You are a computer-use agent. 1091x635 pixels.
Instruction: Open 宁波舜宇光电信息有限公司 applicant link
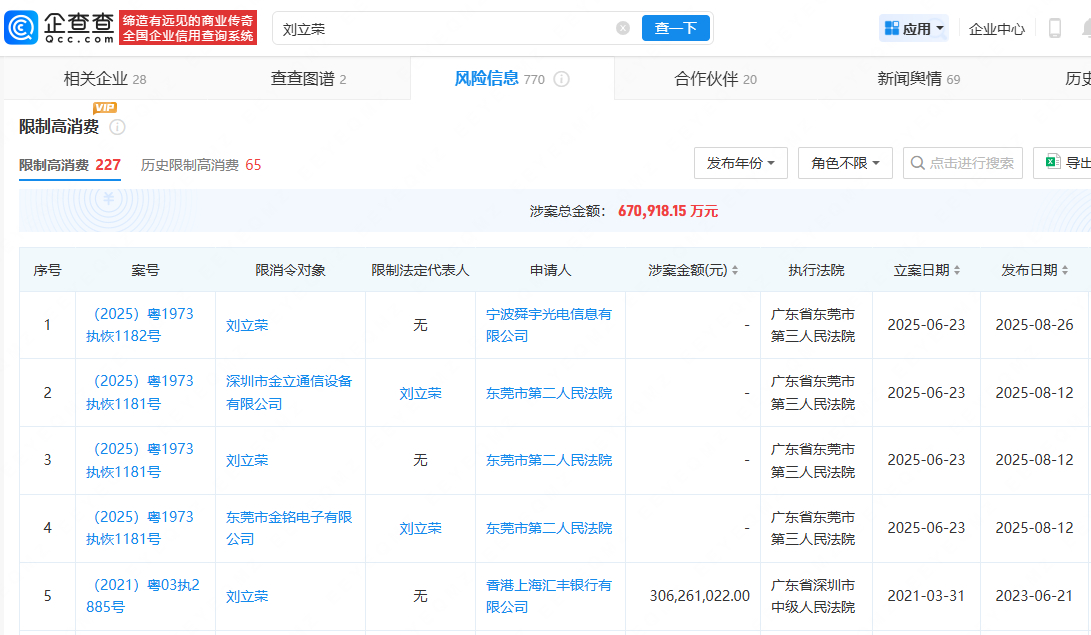[548, 325]
